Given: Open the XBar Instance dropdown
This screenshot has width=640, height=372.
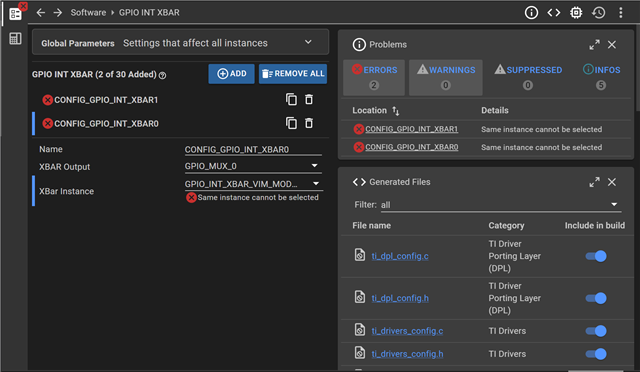Looking at the screenshot, I should 253,184.
